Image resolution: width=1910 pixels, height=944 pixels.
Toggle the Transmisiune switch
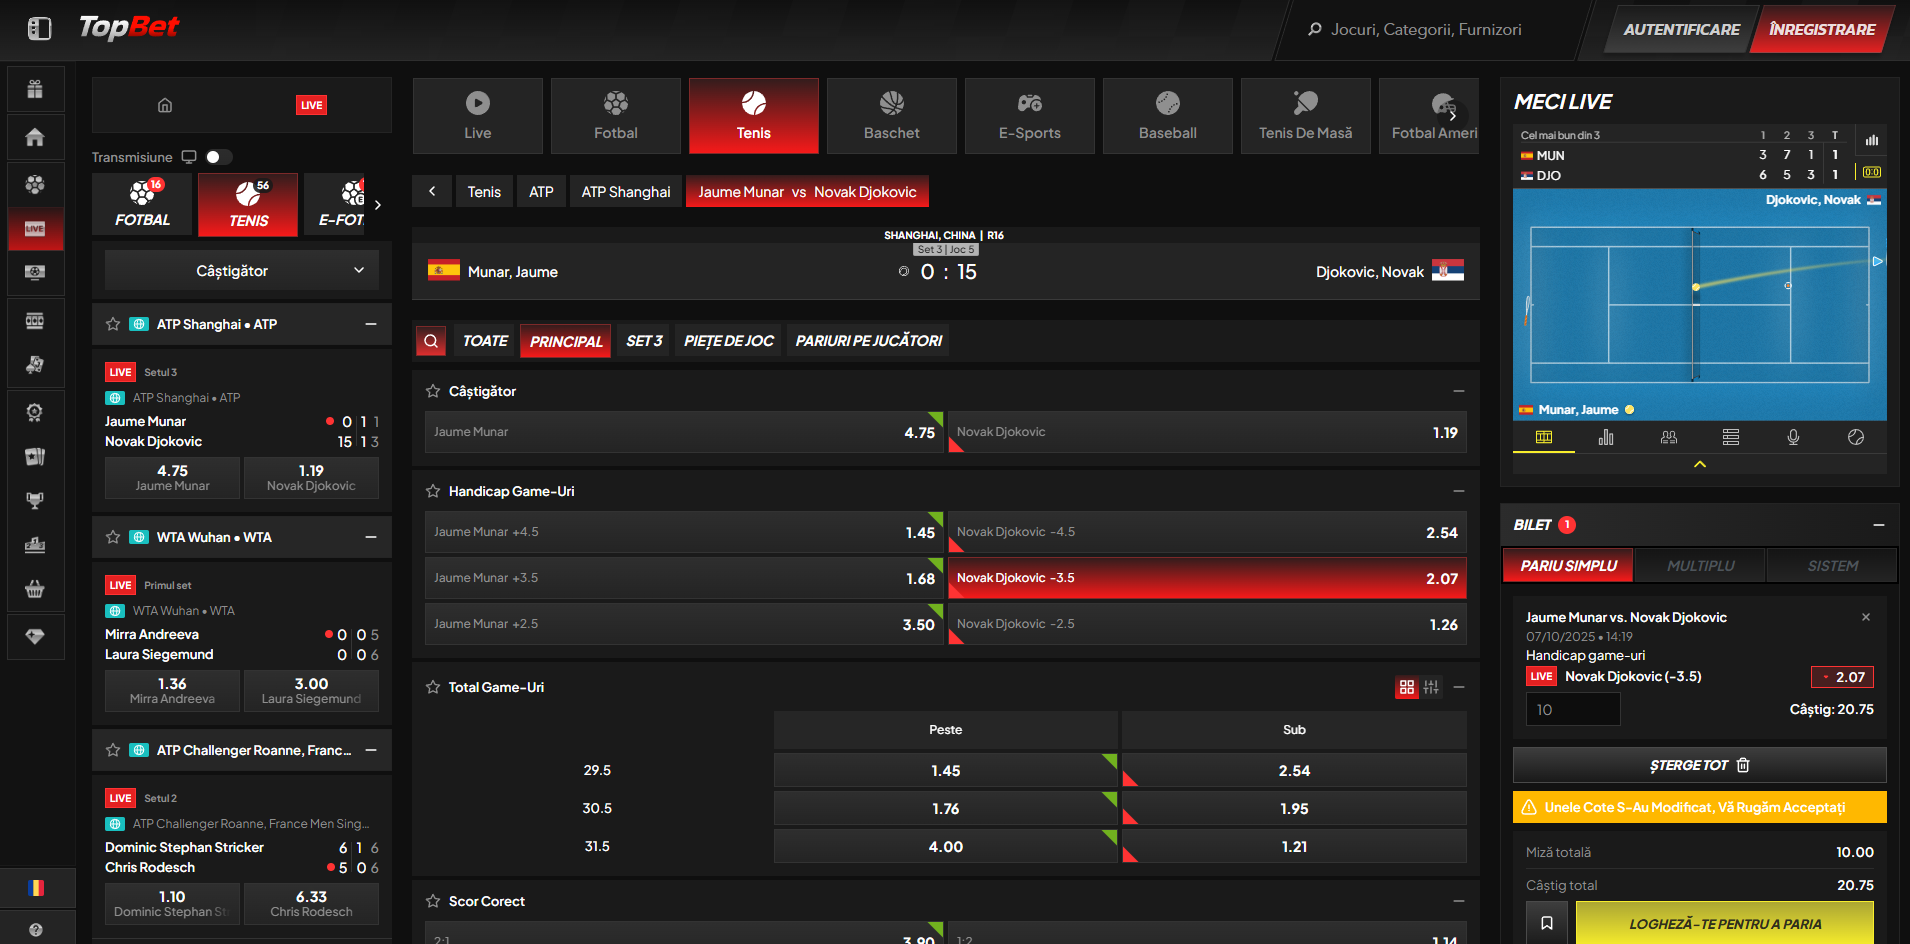(x=218, y=157)
